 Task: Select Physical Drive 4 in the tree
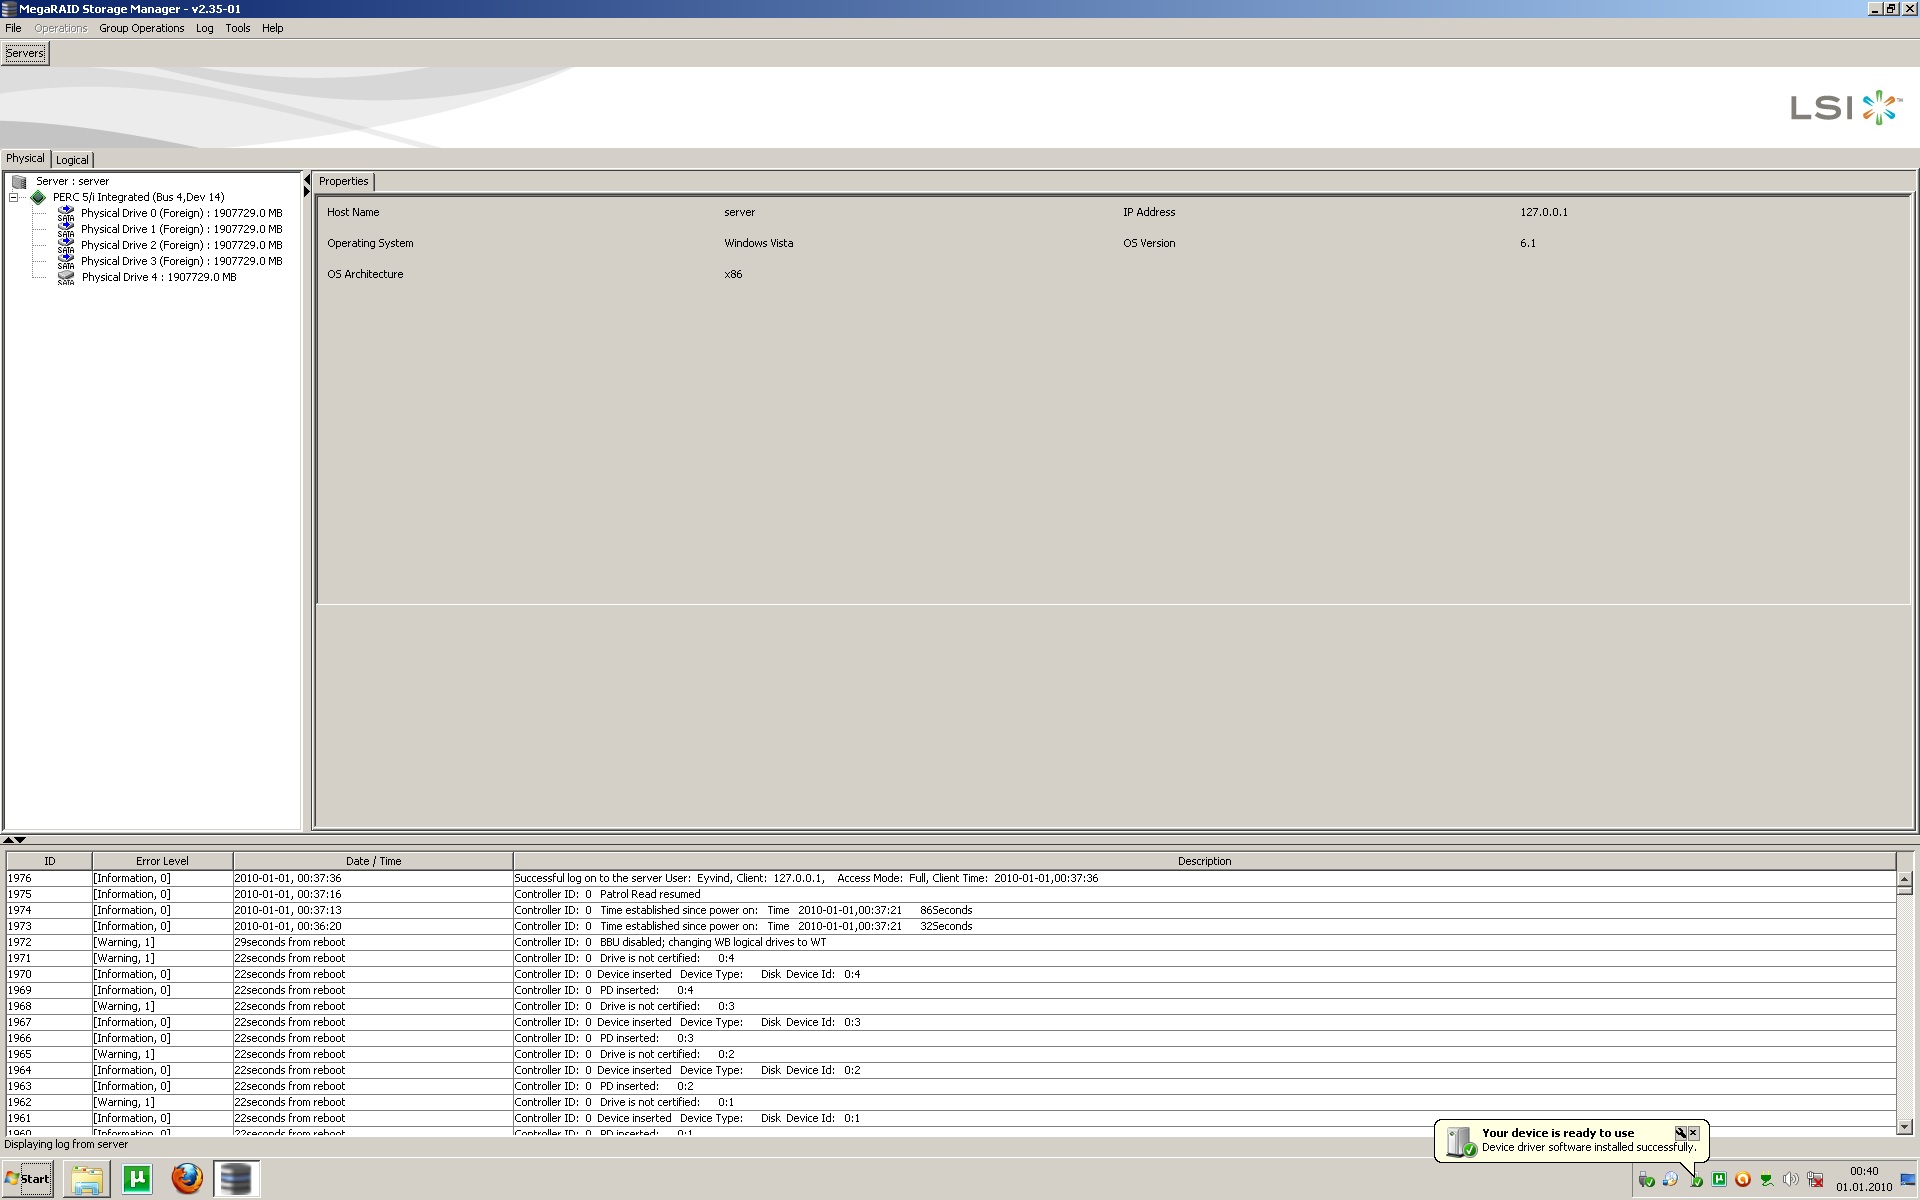click(x=159, y=278)
